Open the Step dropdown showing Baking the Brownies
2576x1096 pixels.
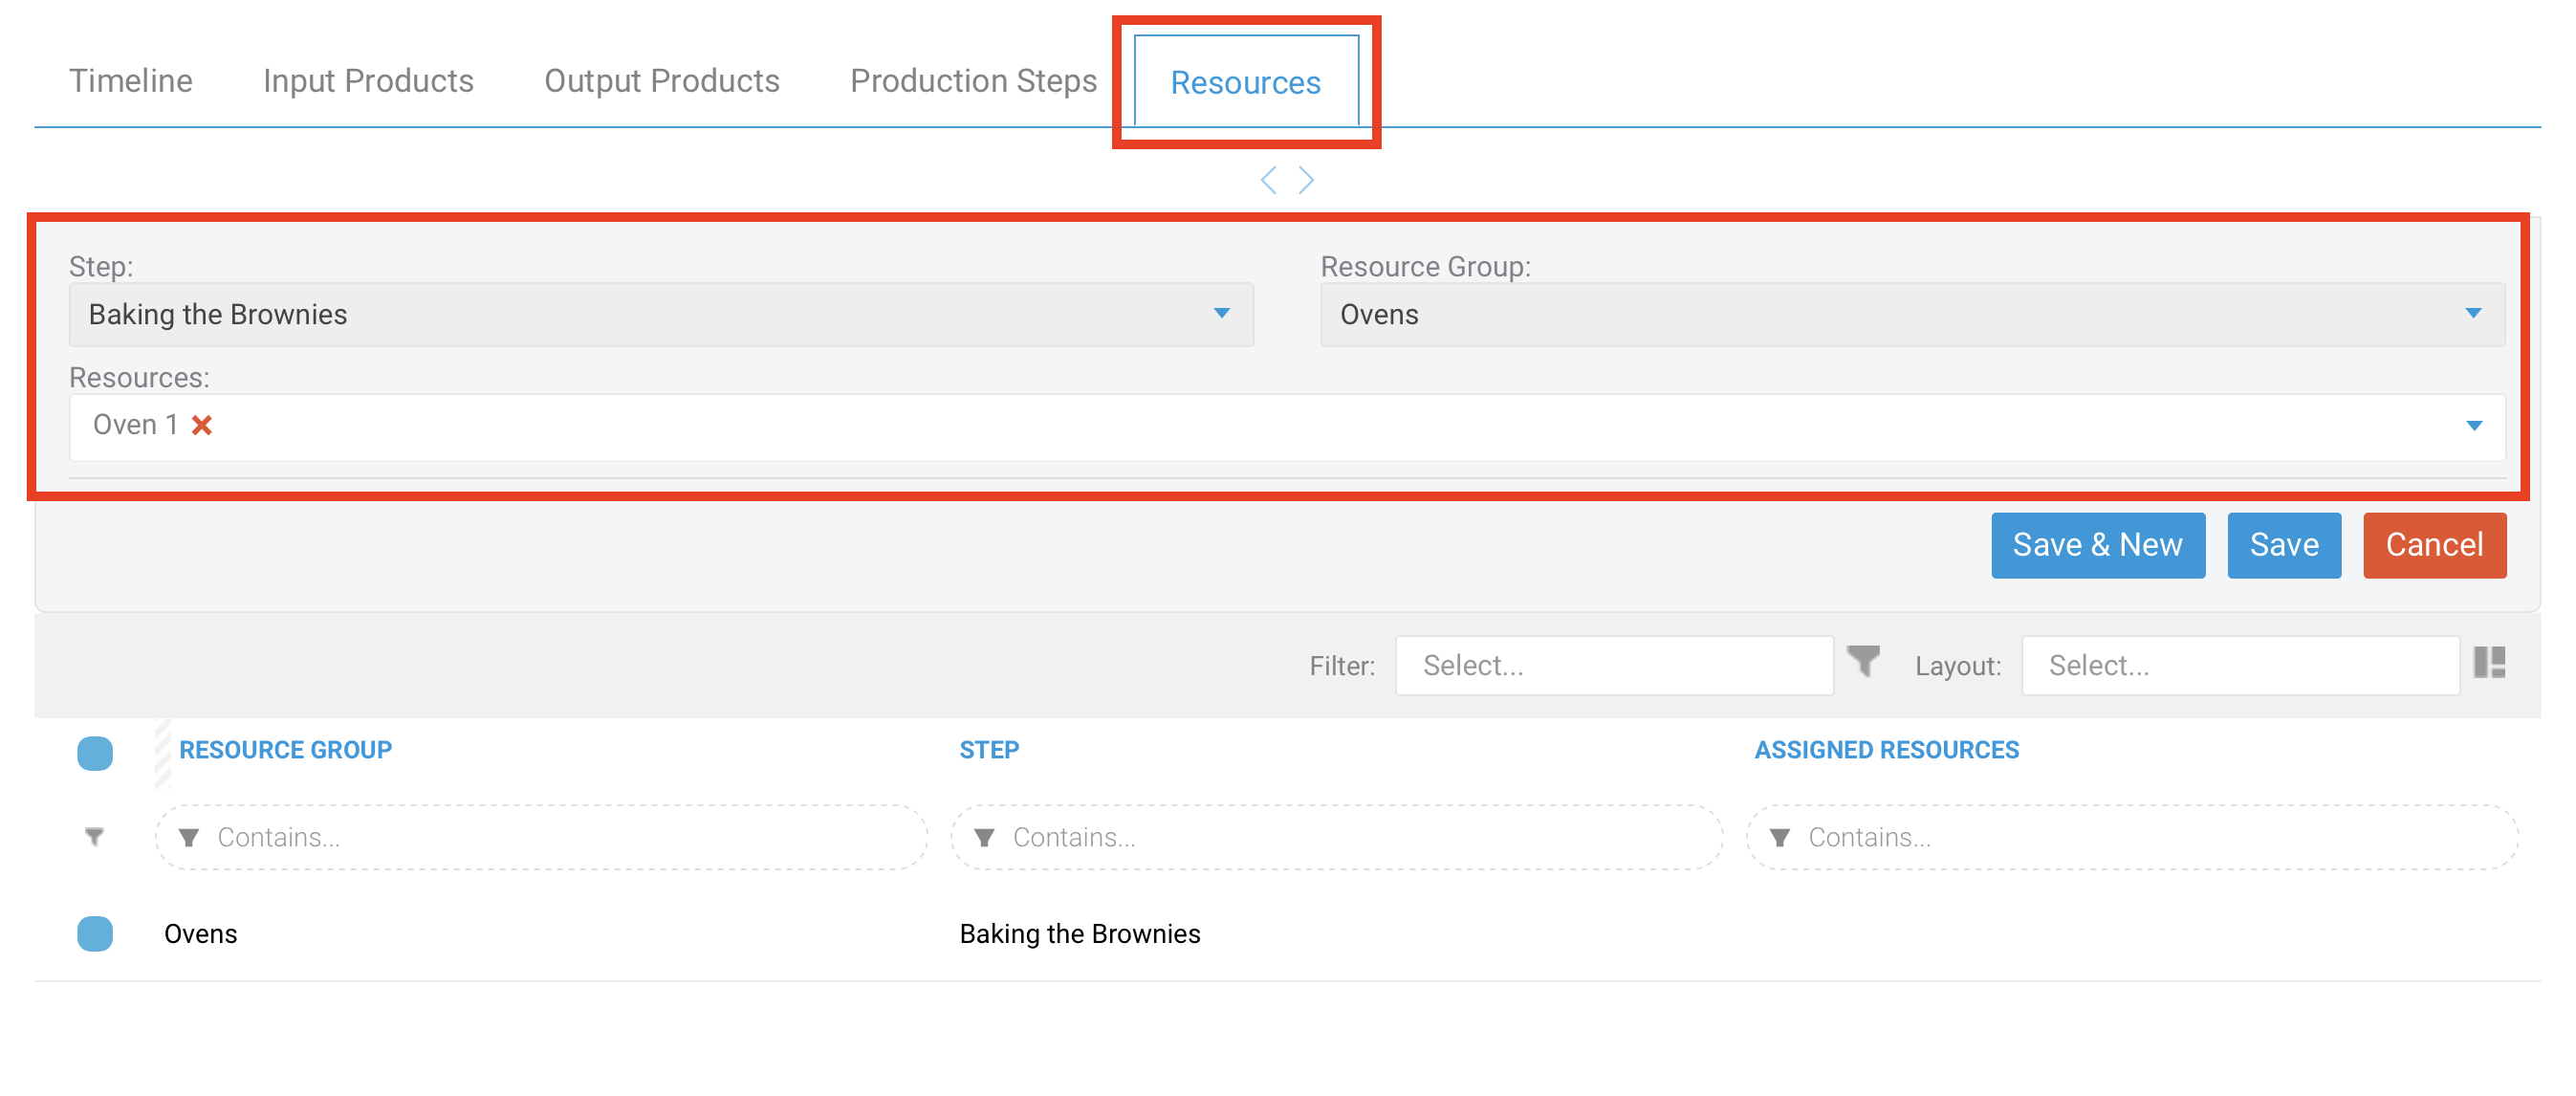coord(661,314)
